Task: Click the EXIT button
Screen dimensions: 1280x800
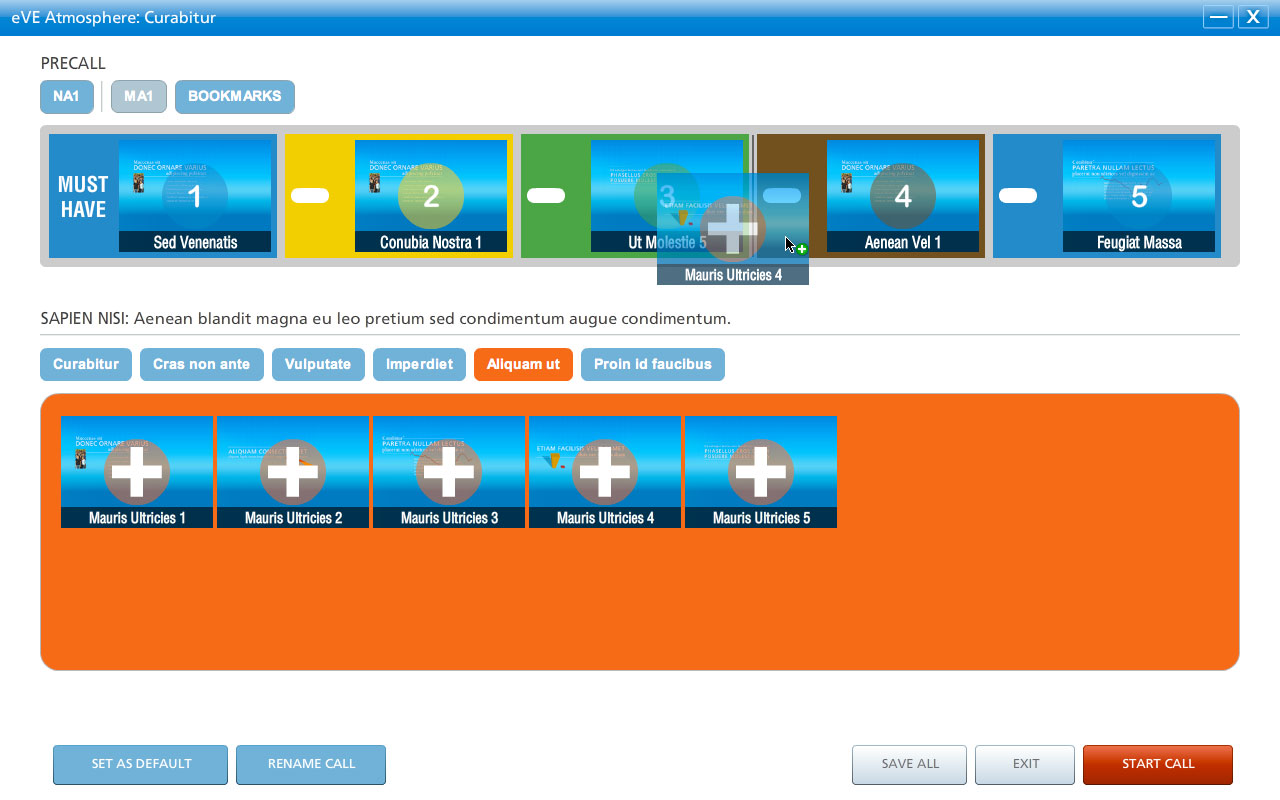Action: pos(1026,764)
